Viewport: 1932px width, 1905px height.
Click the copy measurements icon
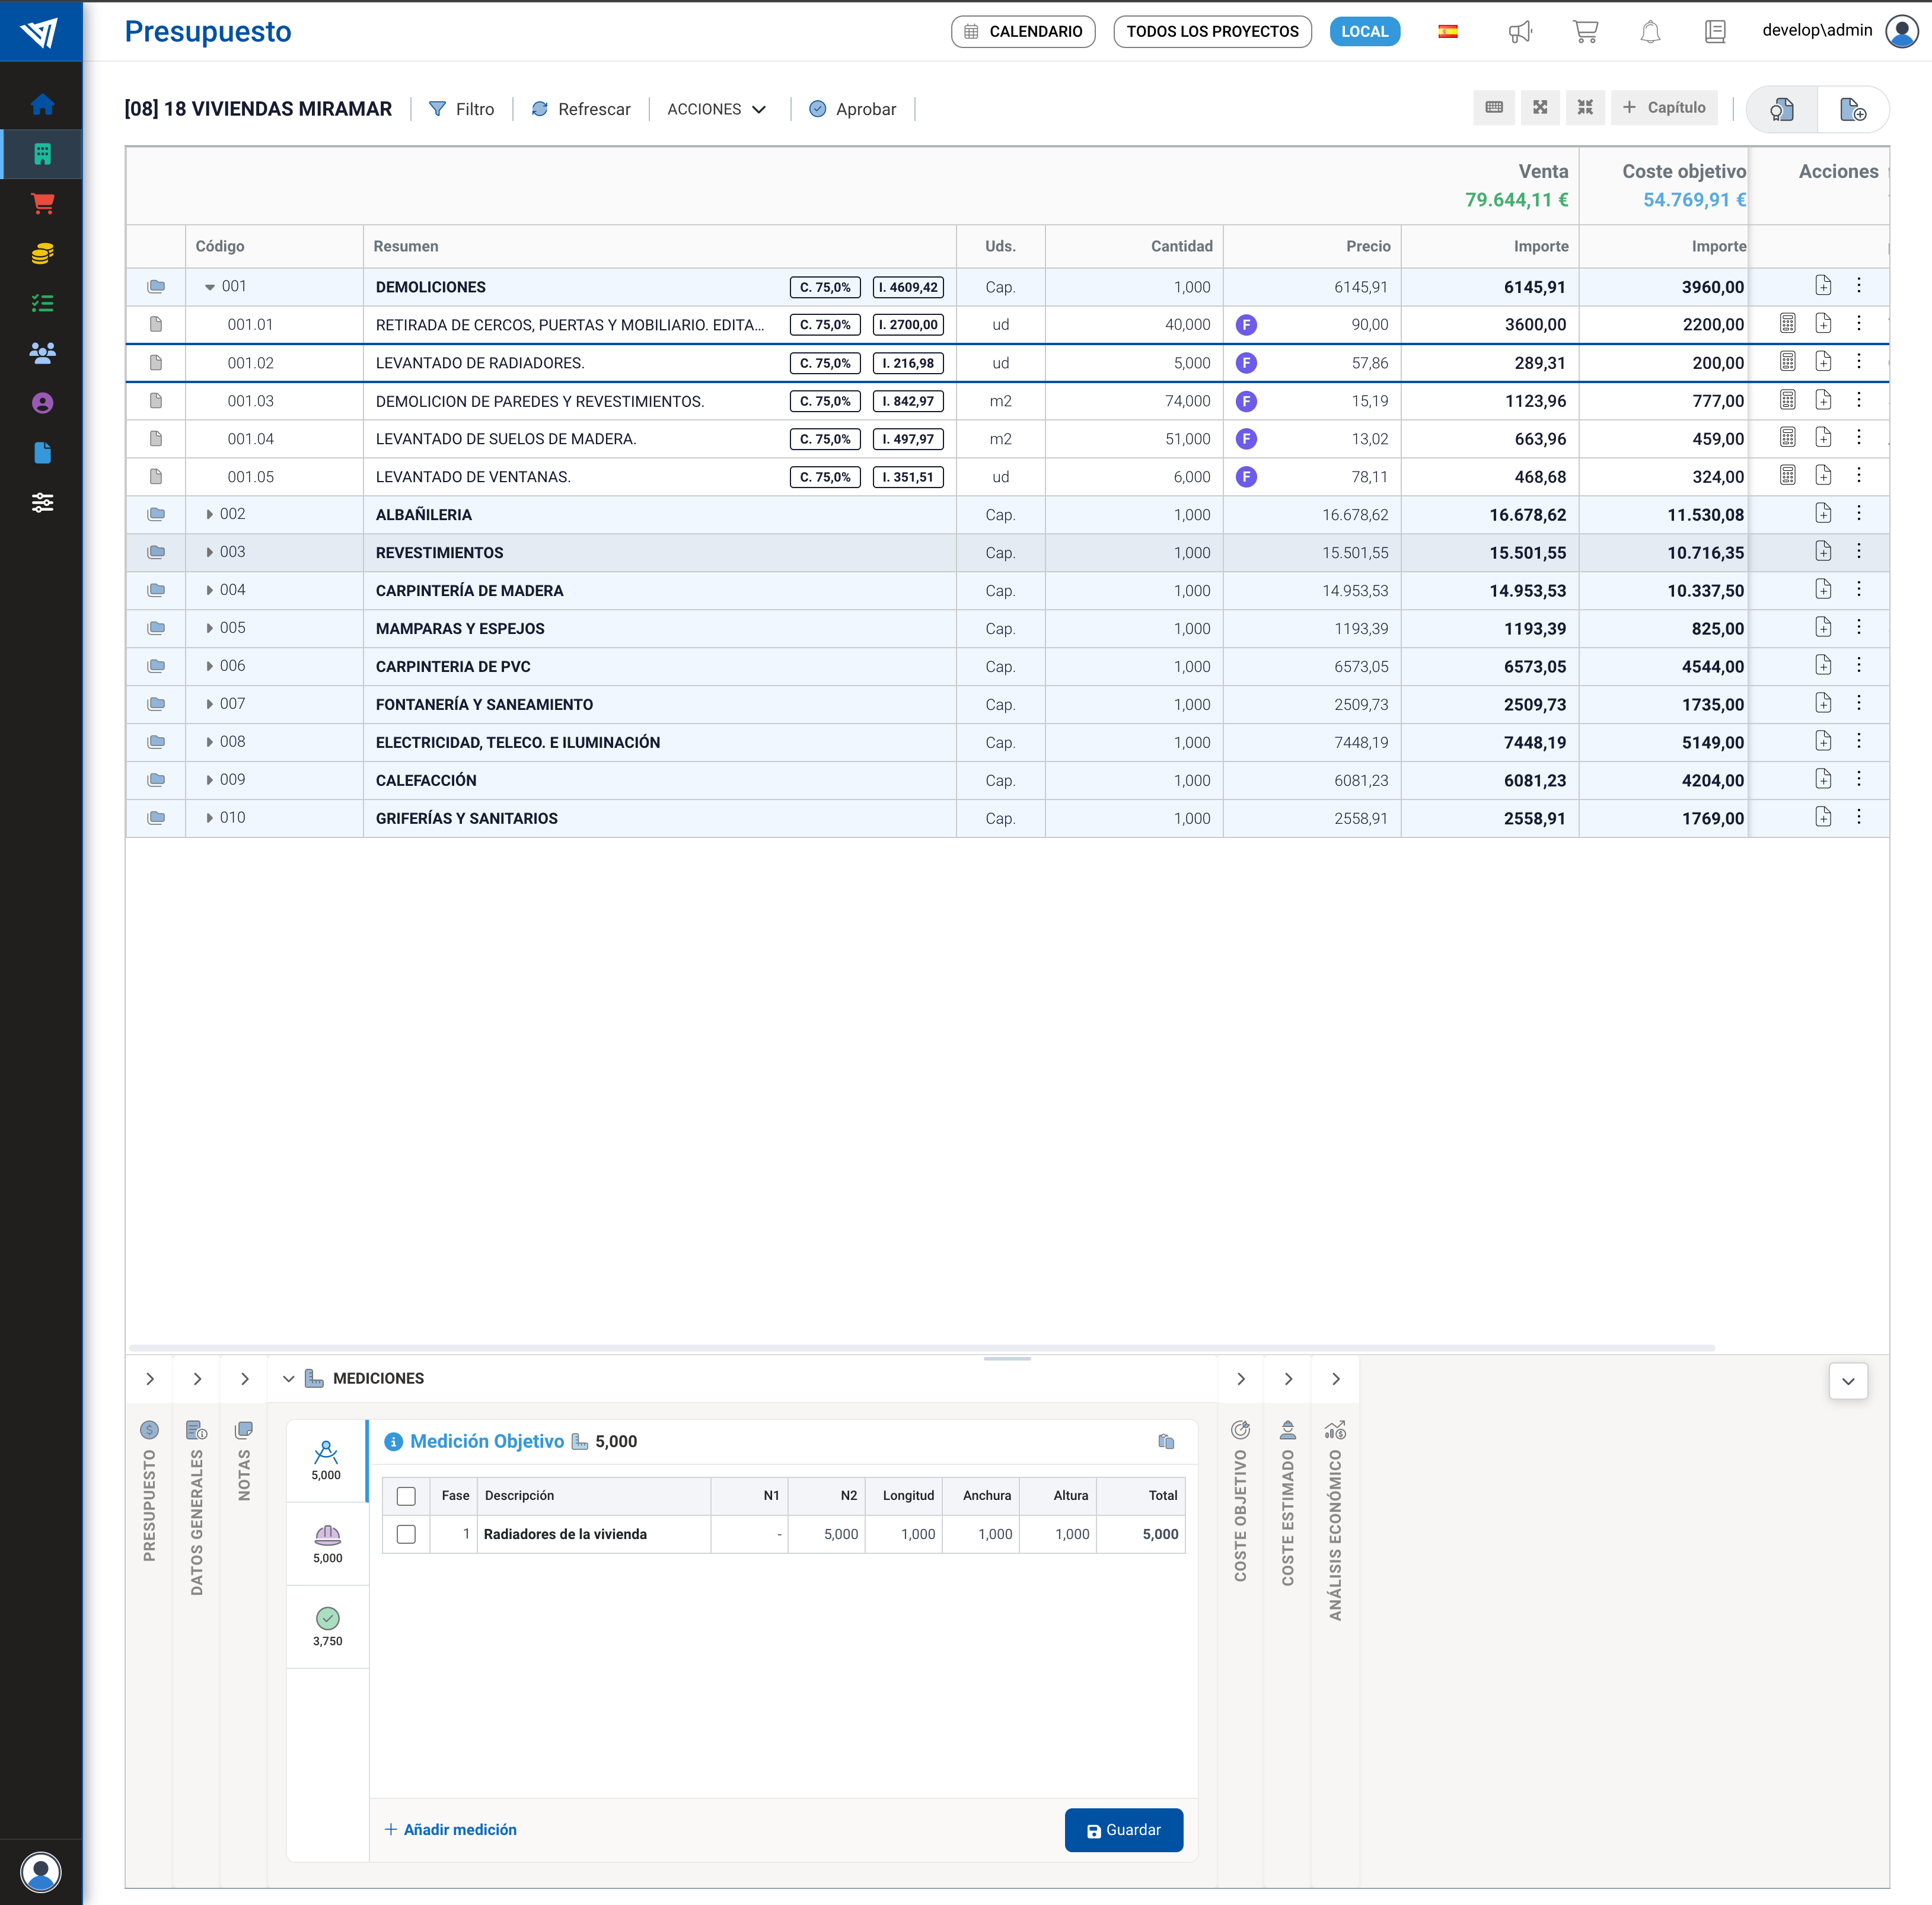point(1165,1441)
